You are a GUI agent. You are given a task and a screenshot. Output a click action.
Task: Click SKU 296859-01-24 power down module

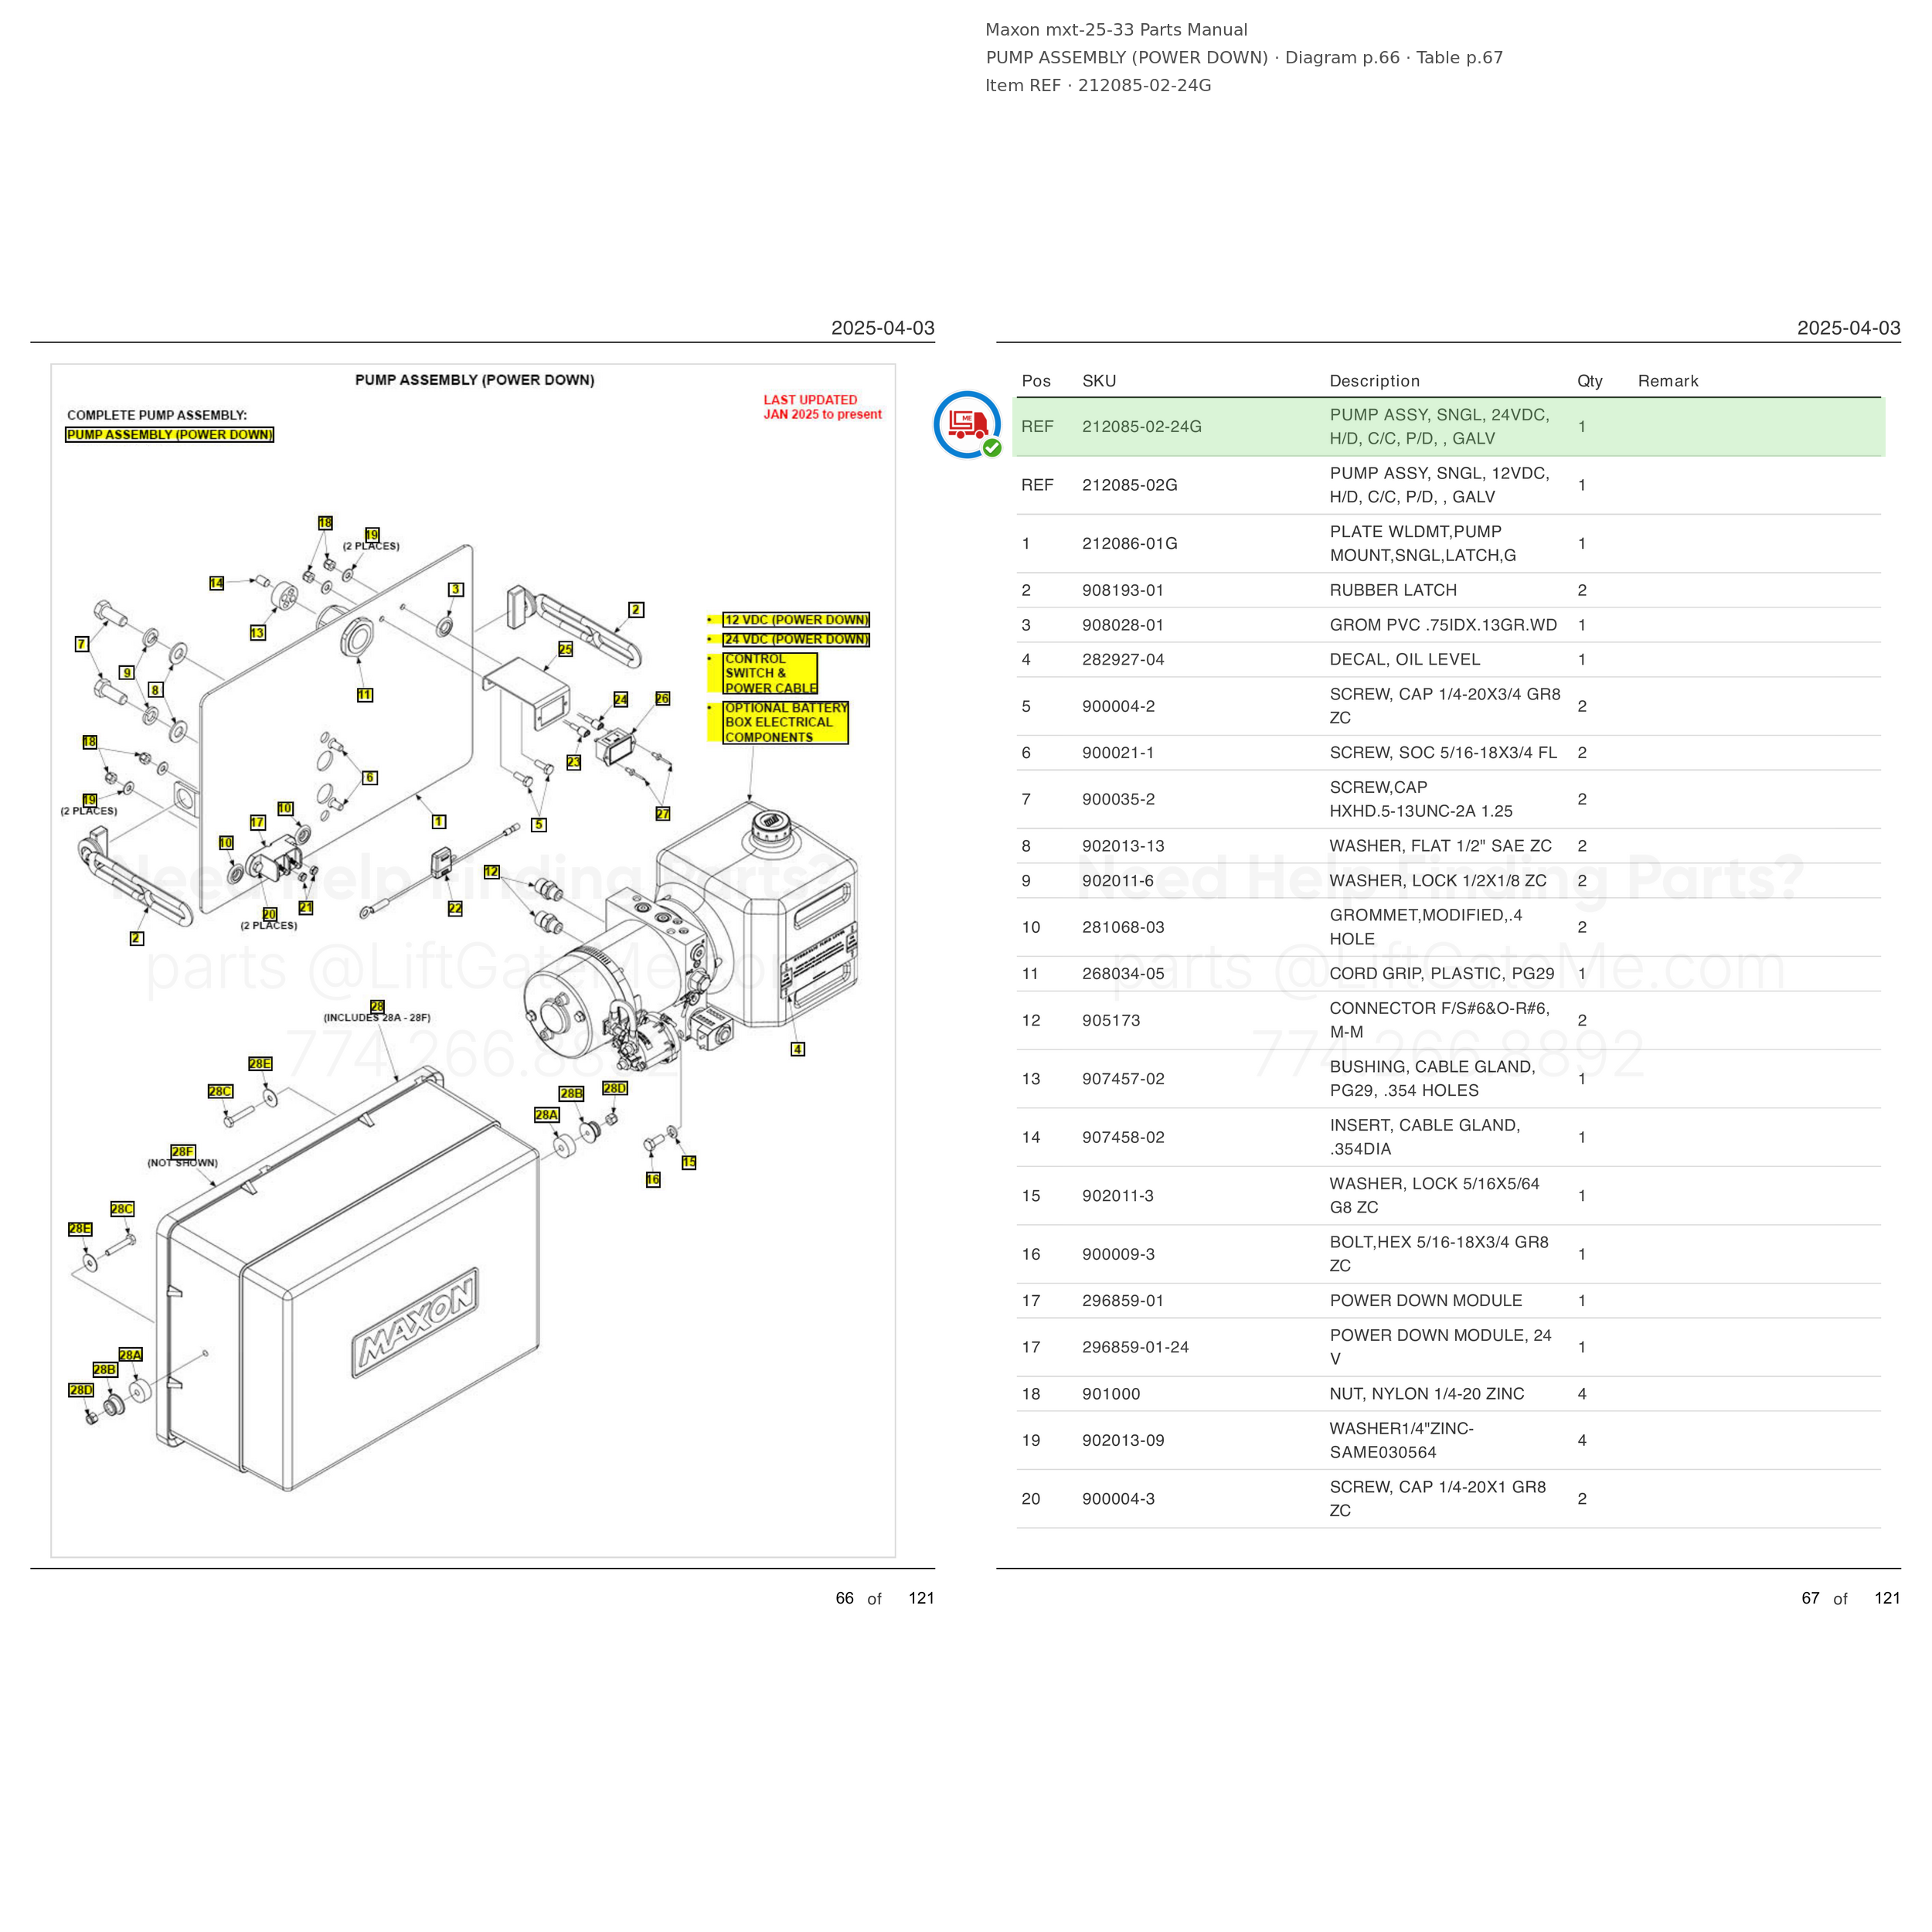point(1135,1347)
